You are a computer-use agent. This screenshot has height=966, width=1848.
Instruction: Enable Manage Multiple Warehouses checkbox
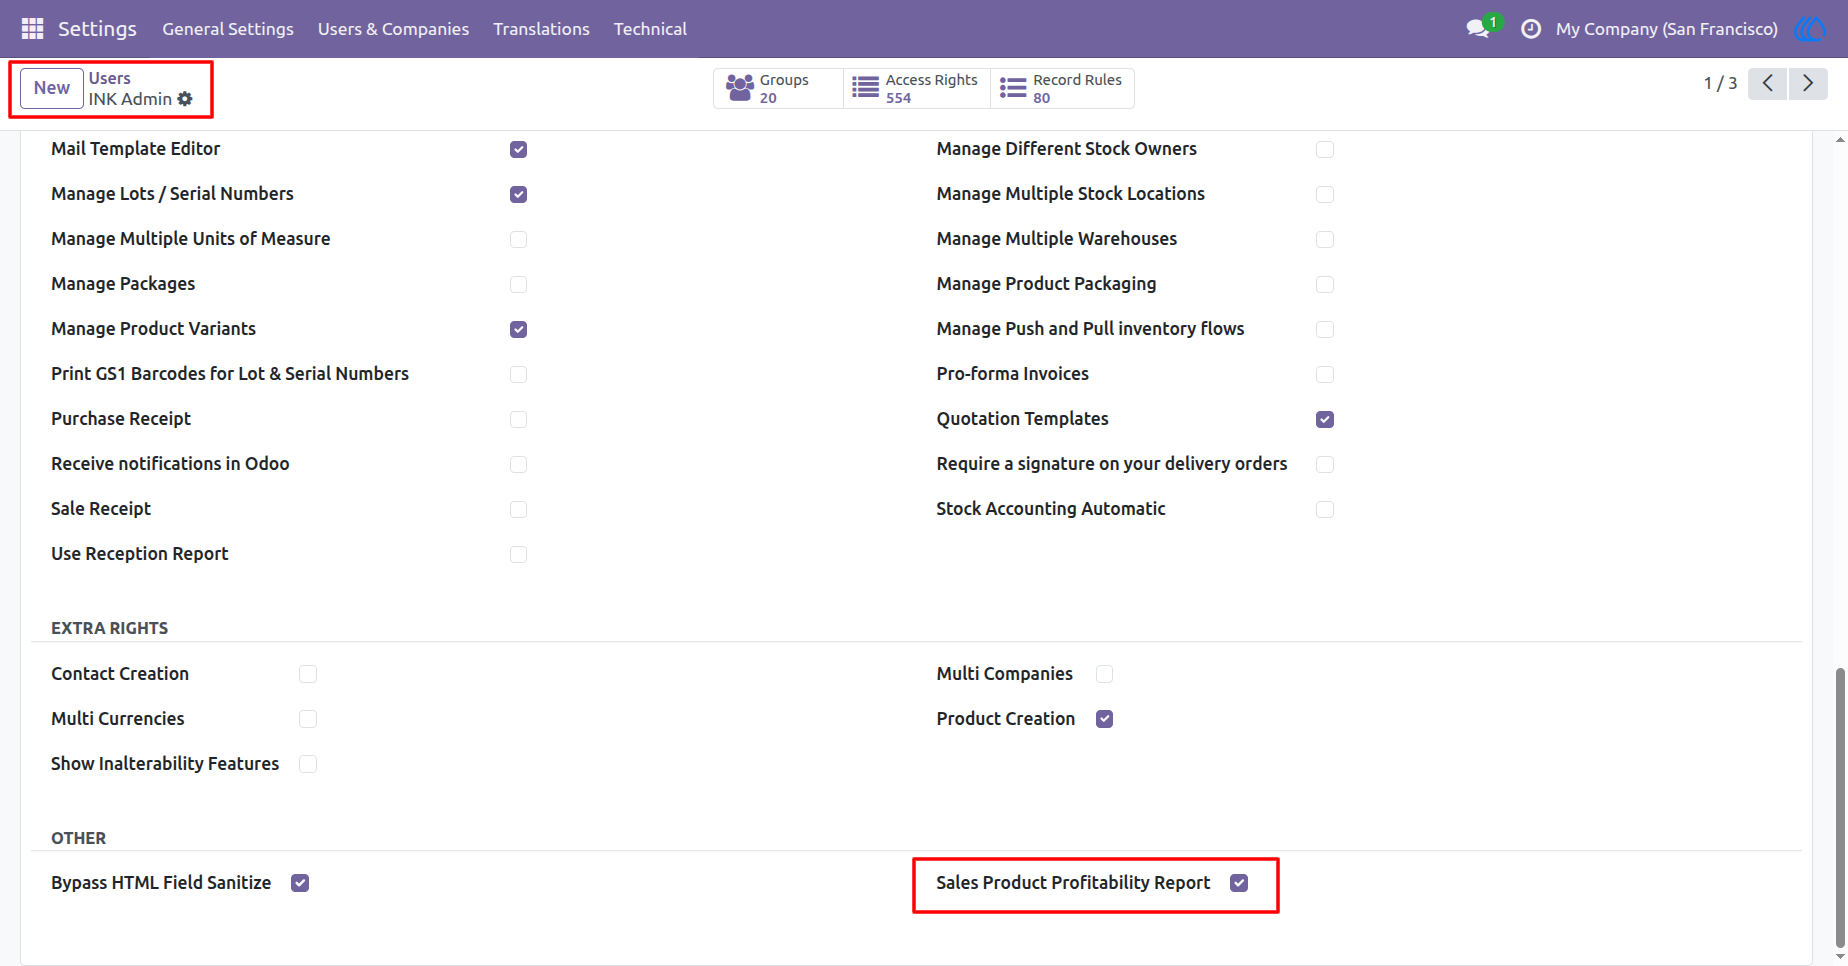pos(1325,239)
